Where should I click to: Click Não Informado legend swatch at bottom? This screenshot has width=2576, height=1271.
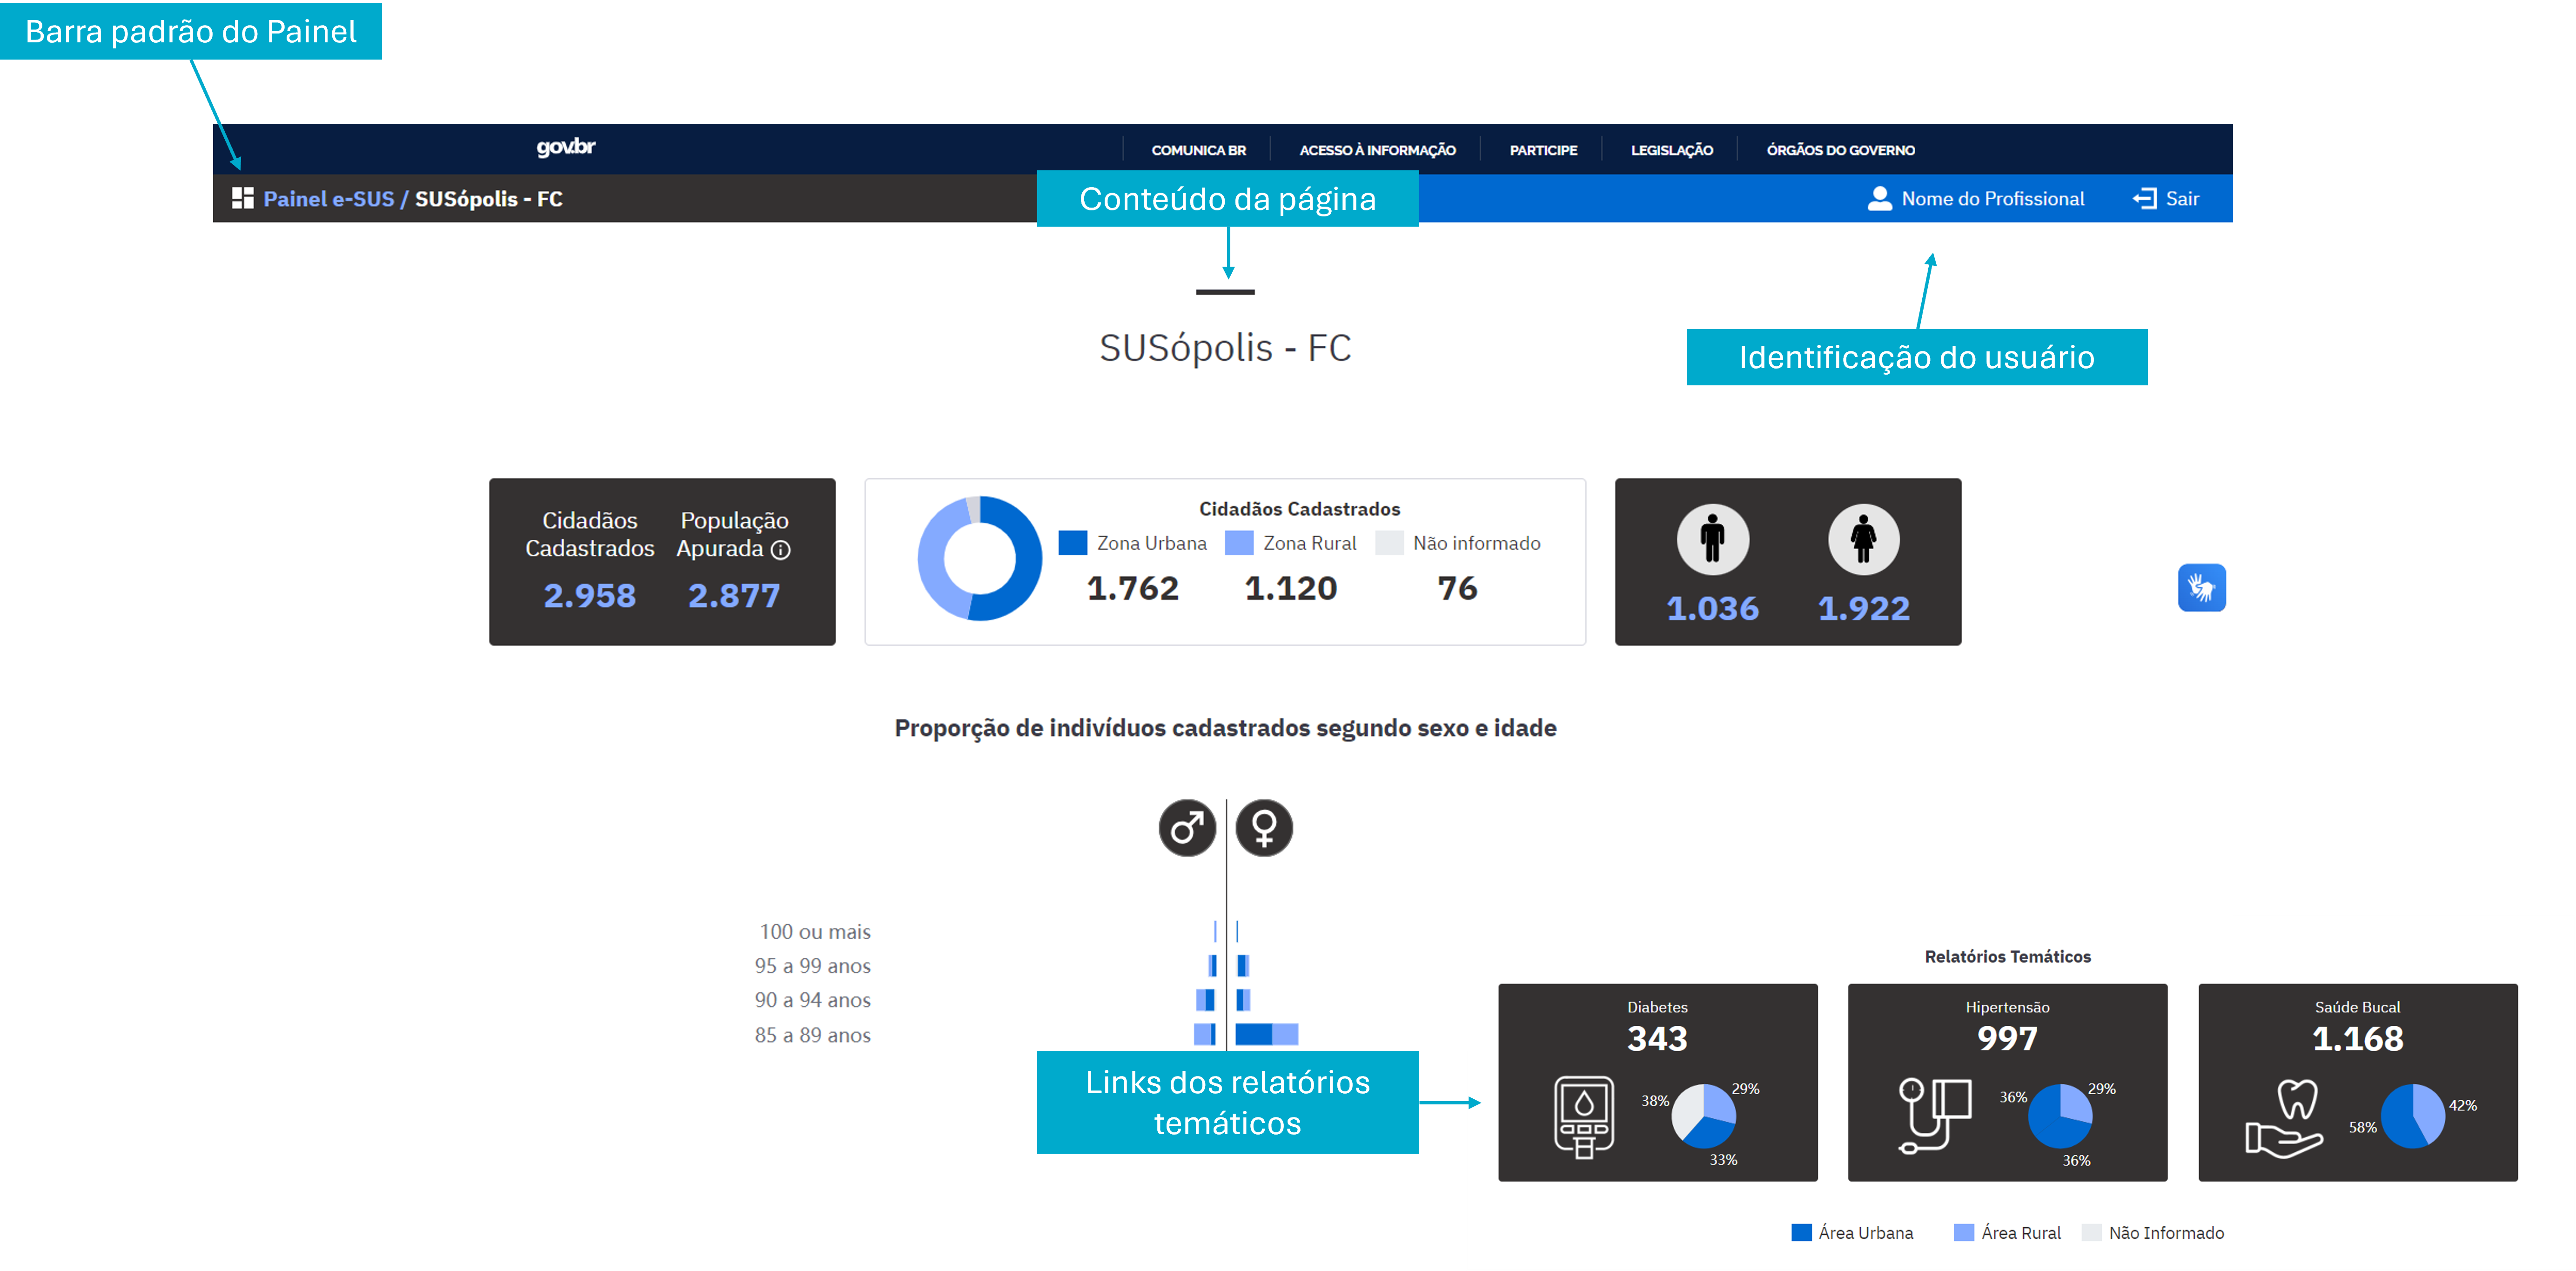click(x=2091, y=1232)
